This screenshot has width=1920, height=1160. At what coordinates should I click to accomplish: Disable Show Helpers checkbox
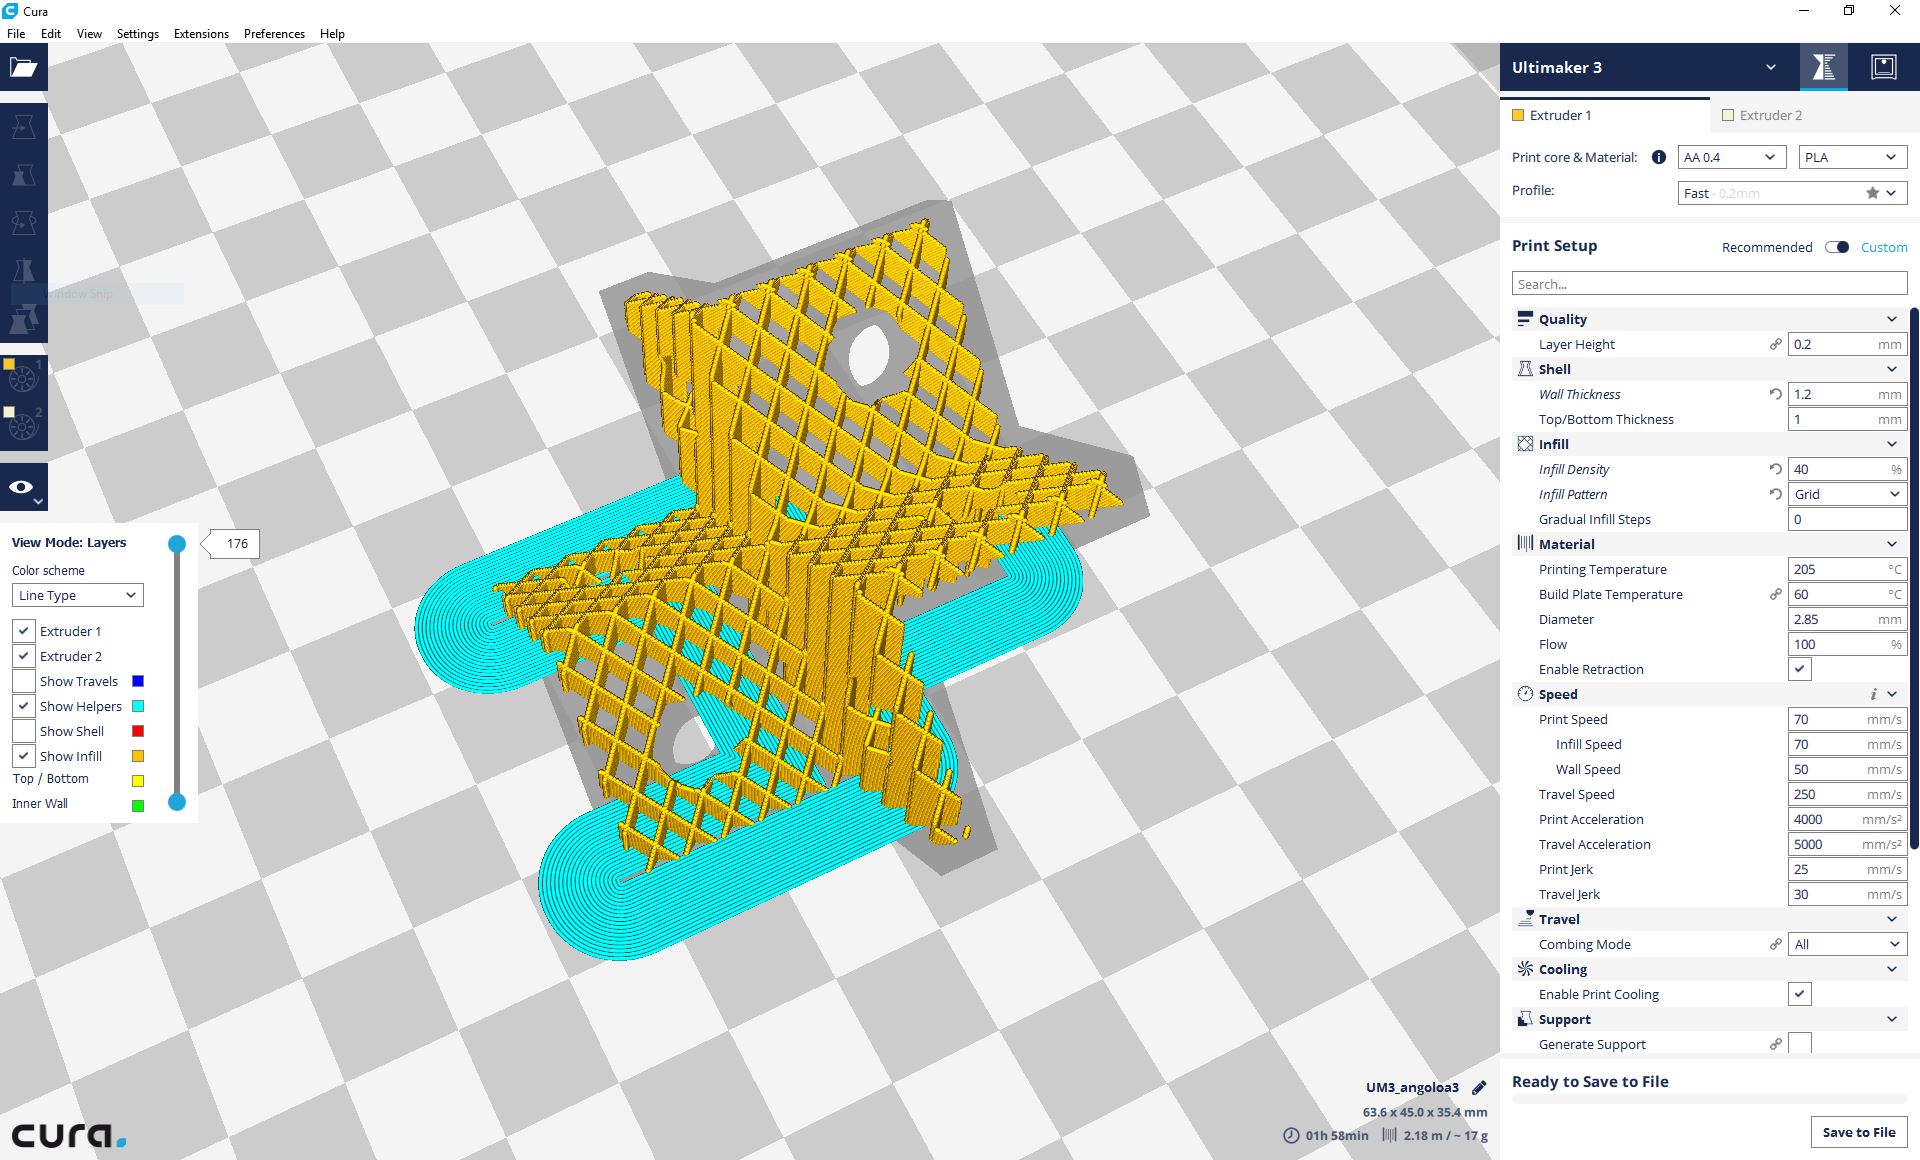24,706
